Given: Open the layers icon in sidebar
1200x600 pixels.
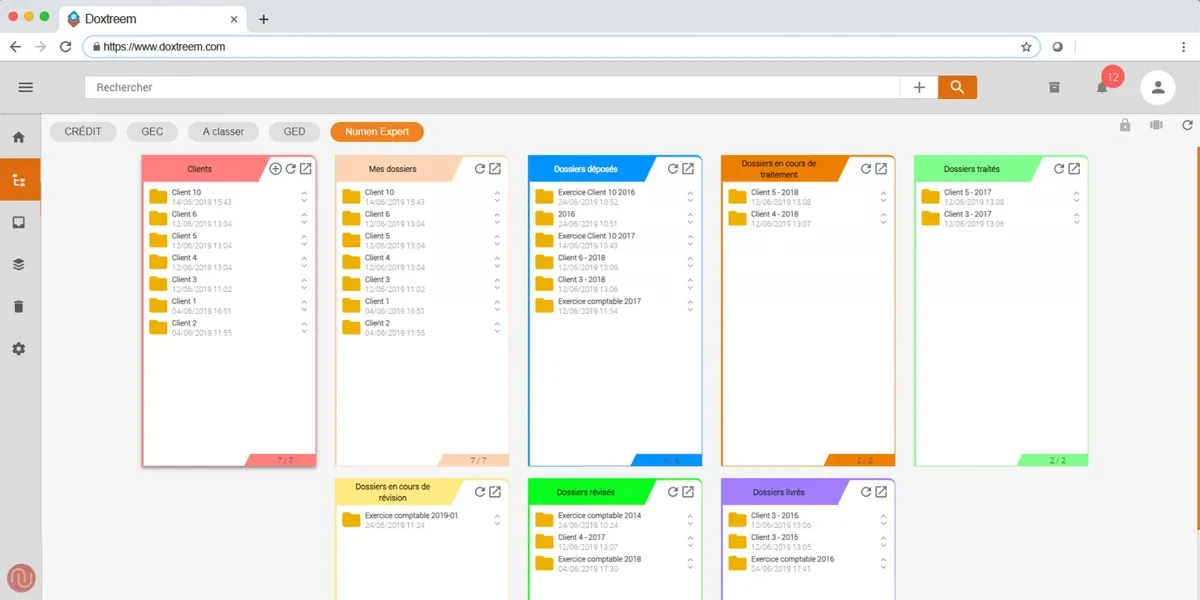Looking at the screenshot, I should pyautogui.click(x=18, y=265).
